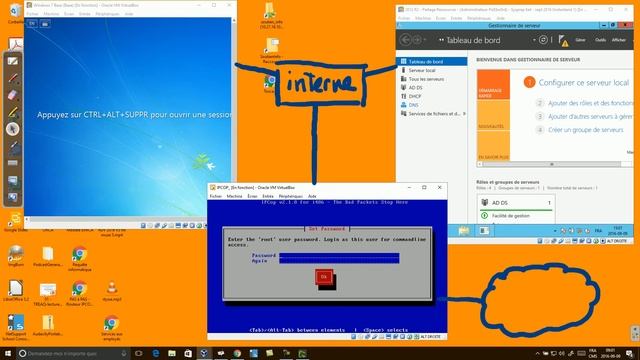
Task: Open File Explorer from host taskbar
Action: click(x=172, y=353)
